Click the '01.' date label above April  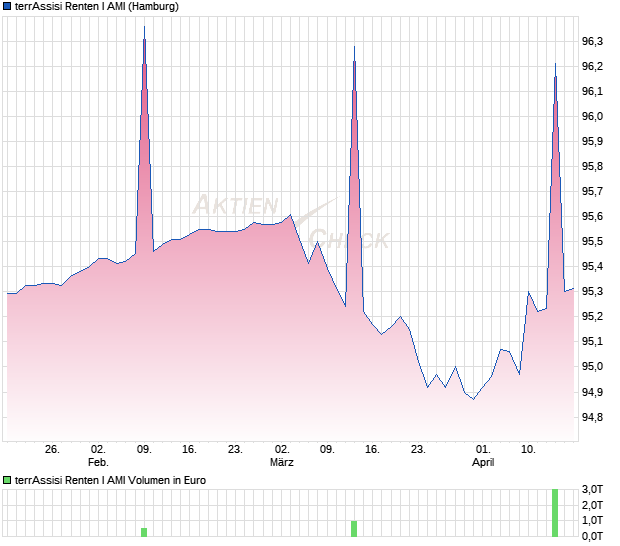[483, 450]
